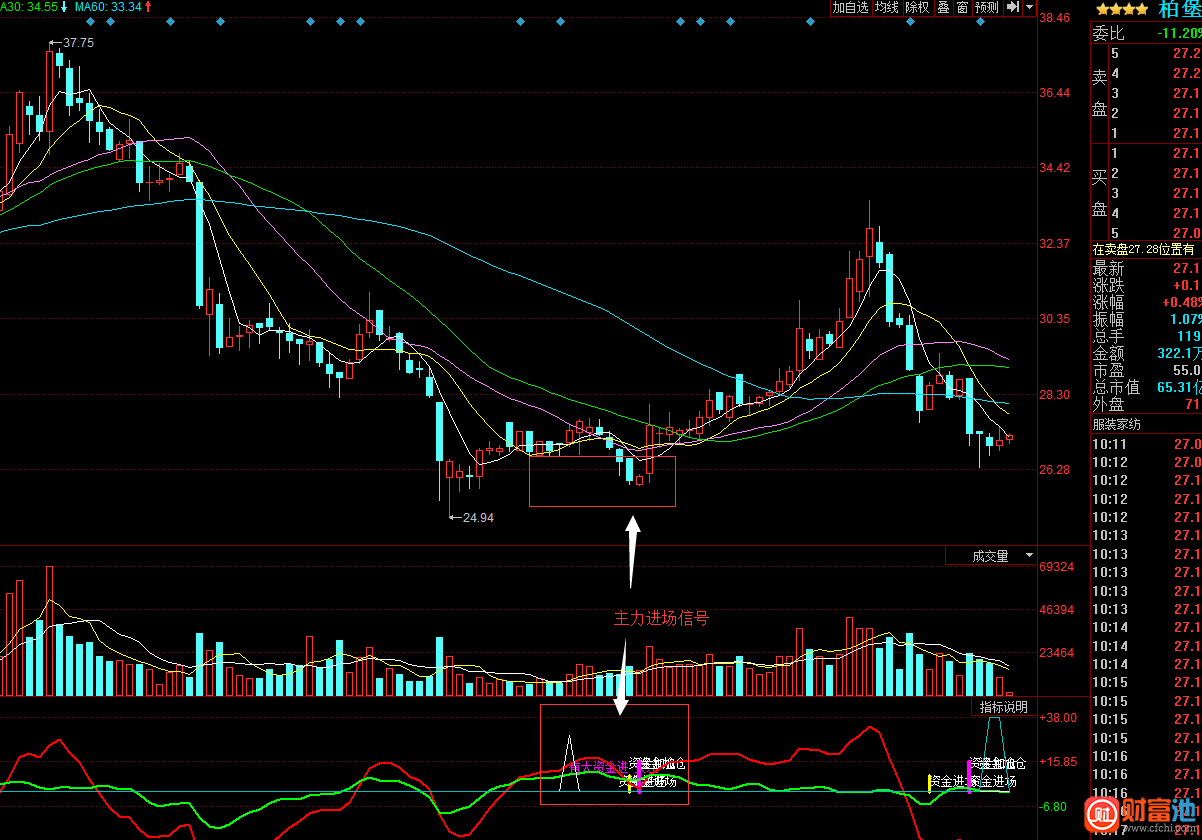Toggle 除权 price adjustment mode

click(917, 7)
